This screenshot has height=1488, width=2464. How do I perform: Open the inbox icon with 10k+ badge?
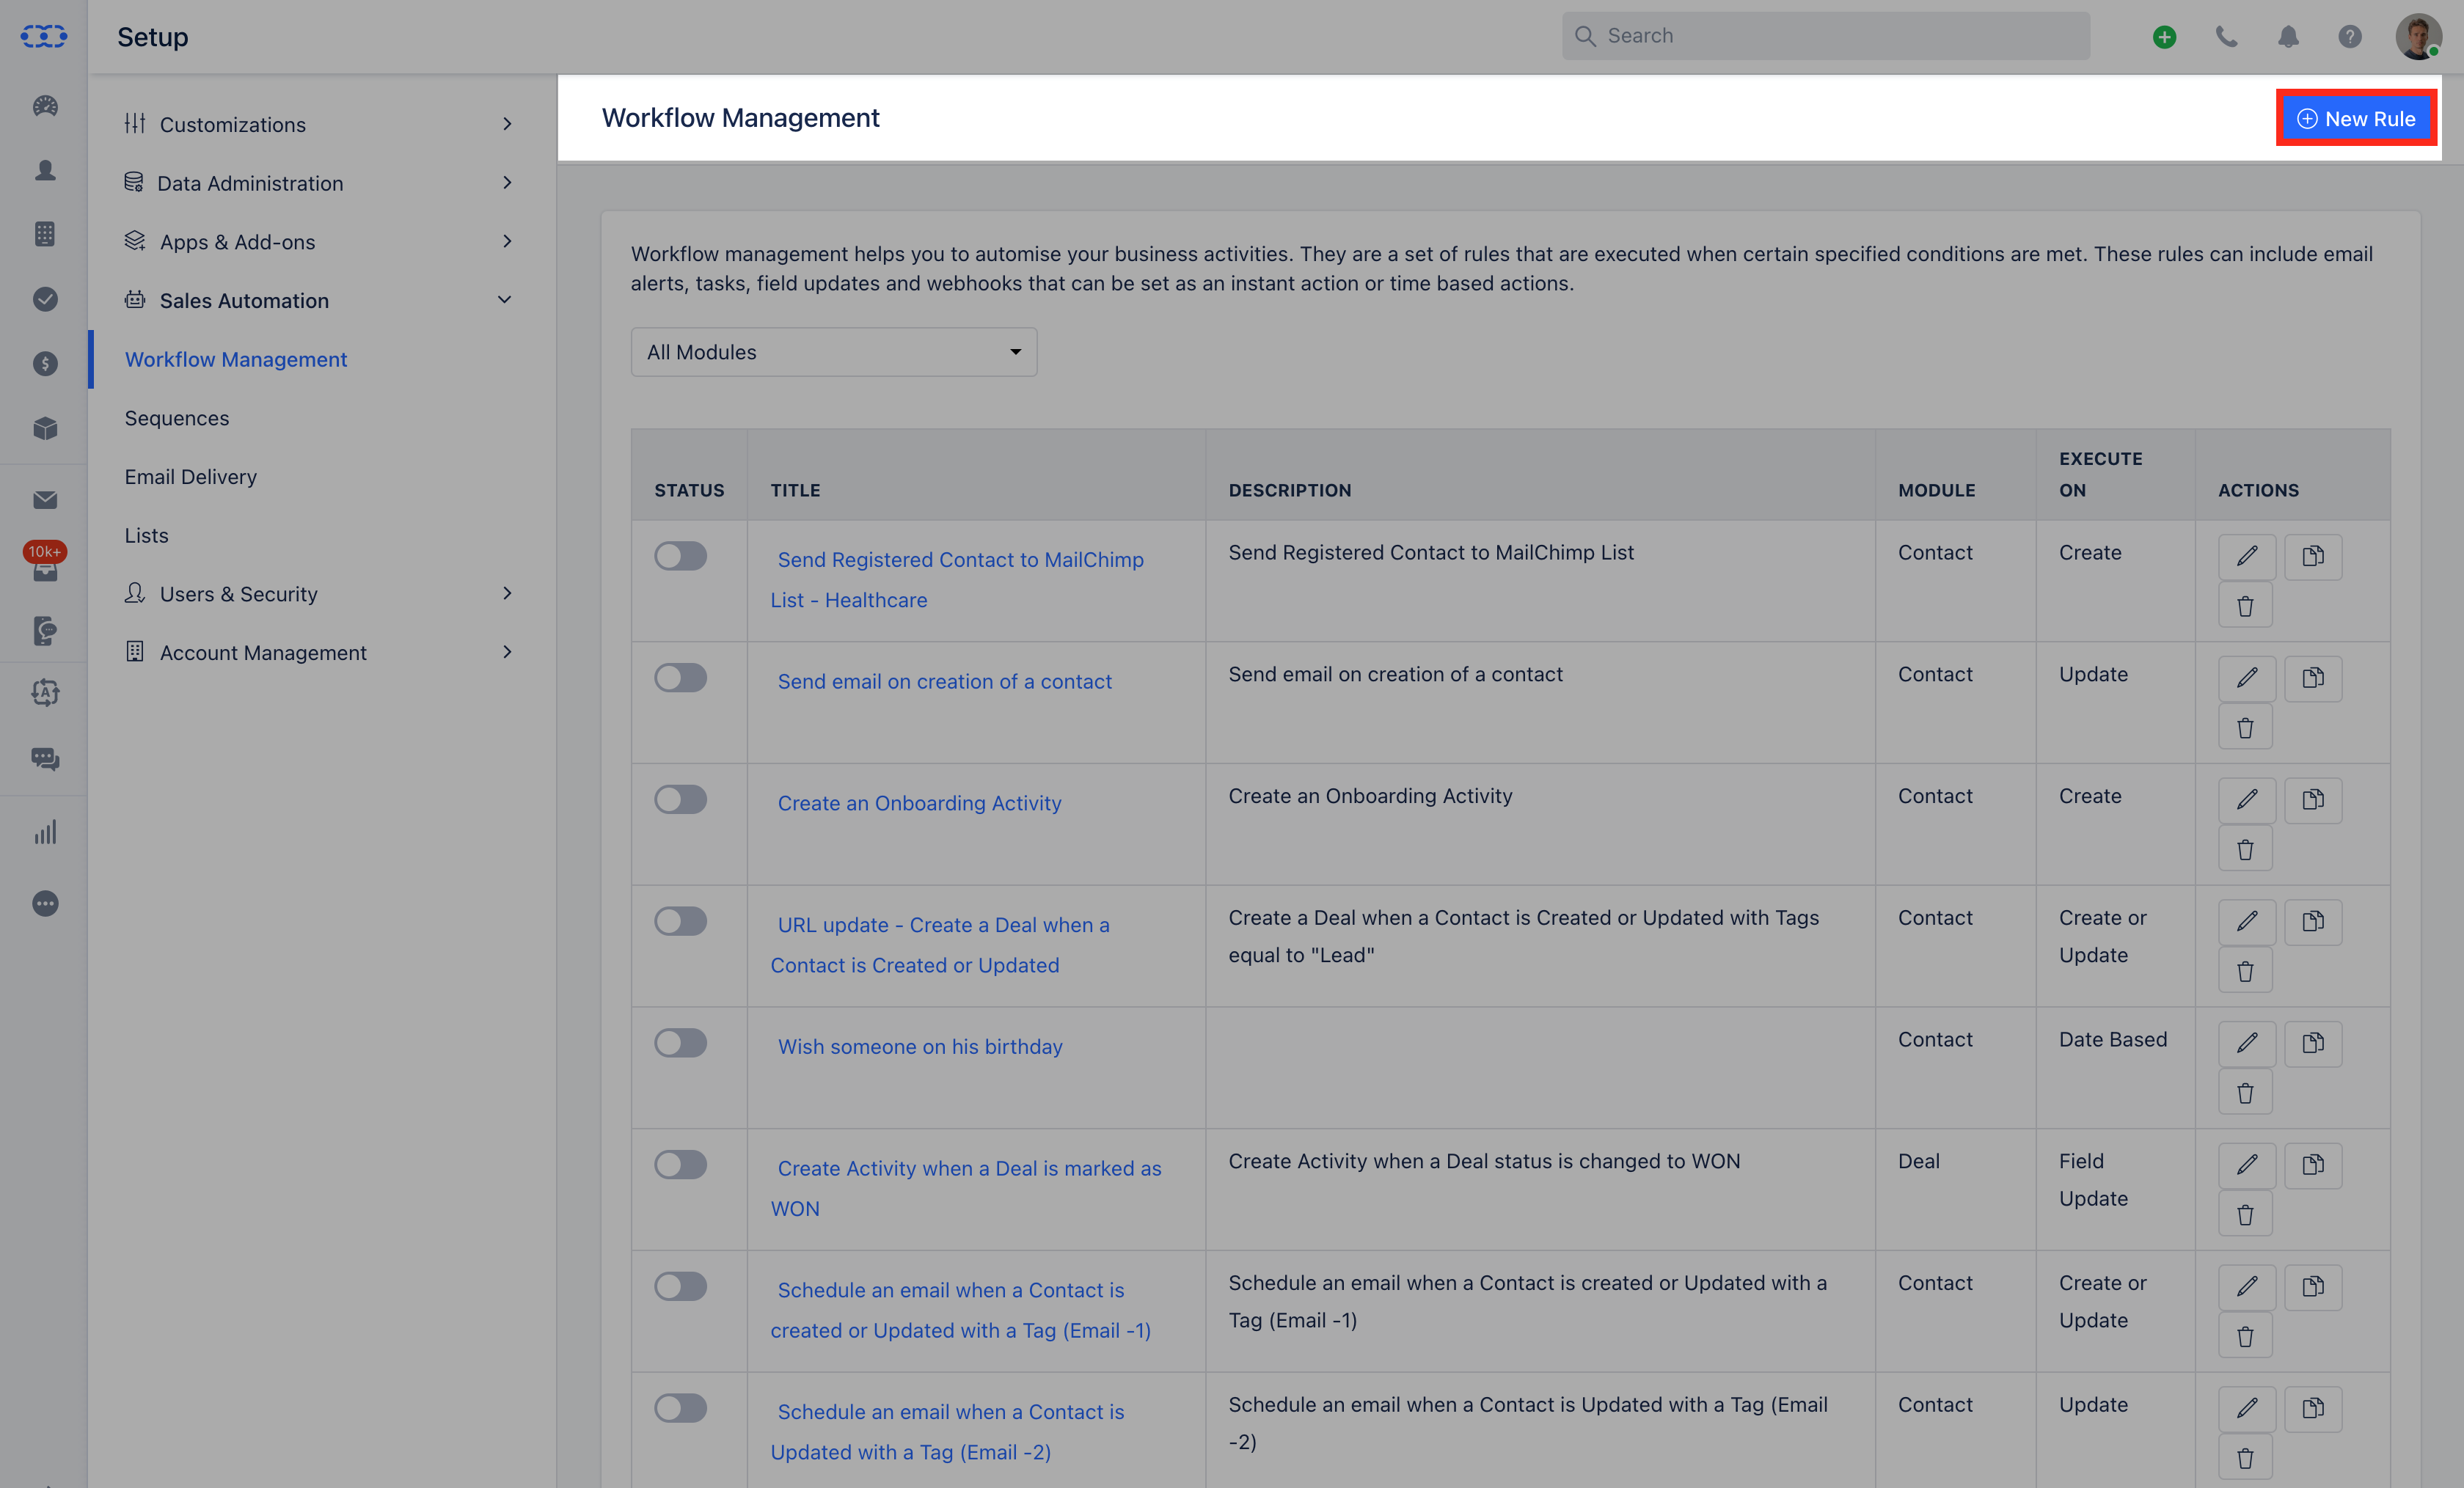(x=45, y=564)
